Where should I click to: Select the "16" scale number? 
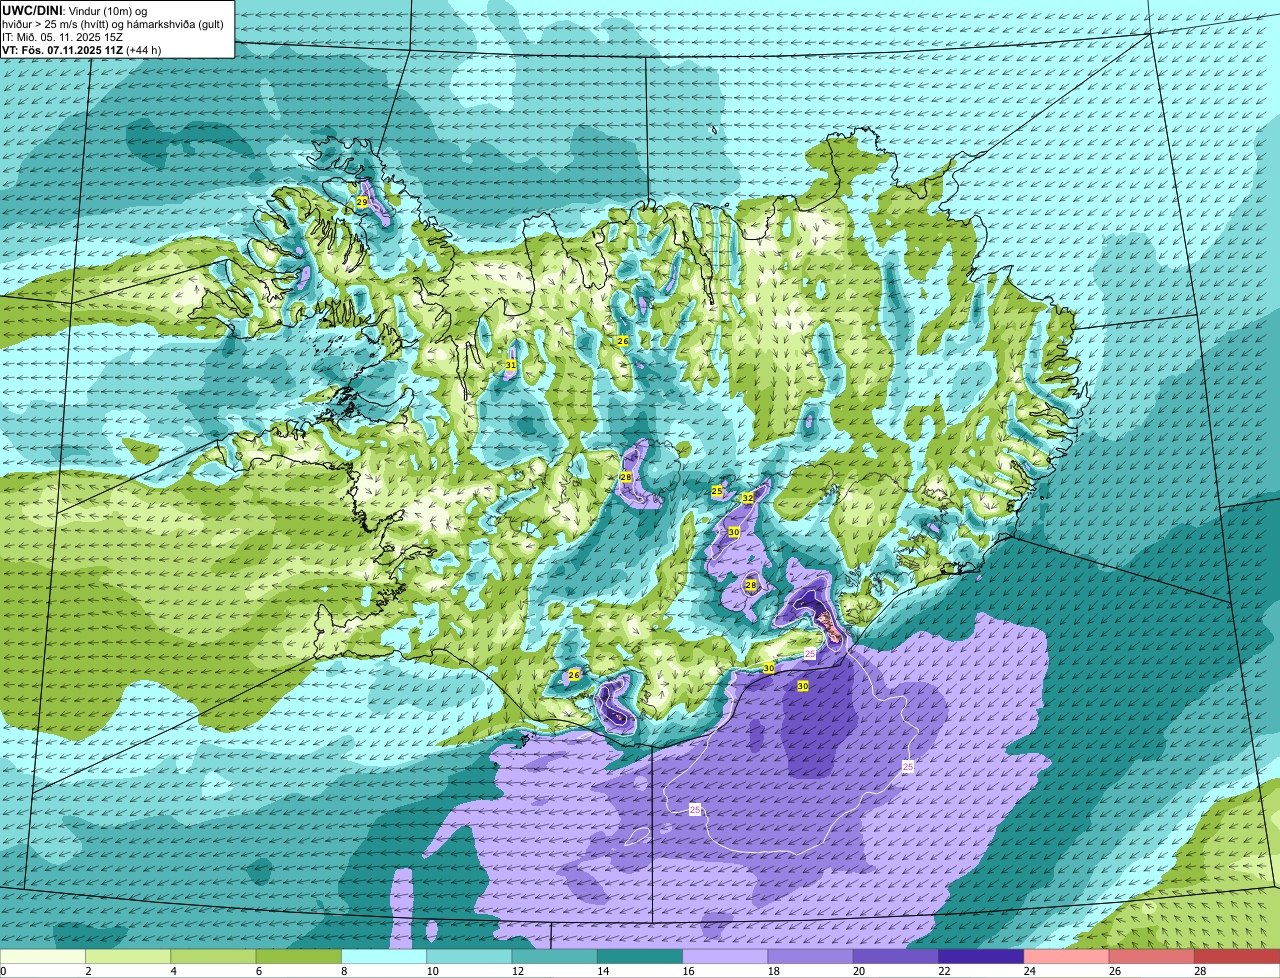pyautogui.click(x=687, y=971)
